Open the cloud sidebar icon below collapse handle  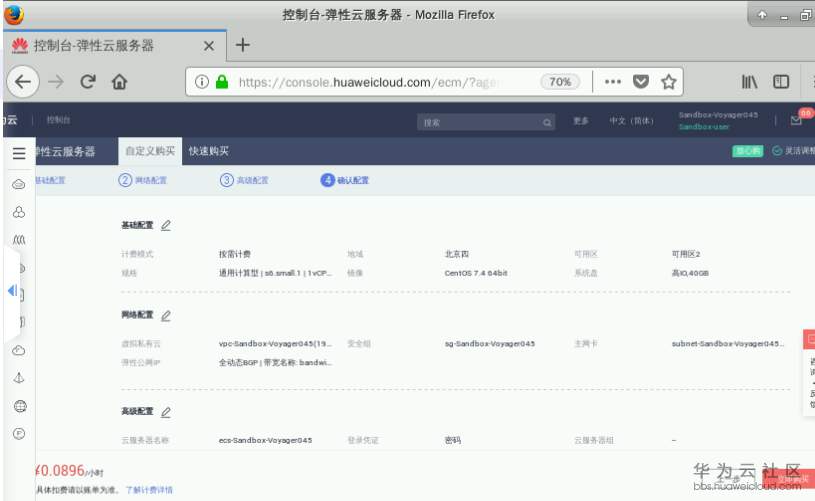click(19, 350)
